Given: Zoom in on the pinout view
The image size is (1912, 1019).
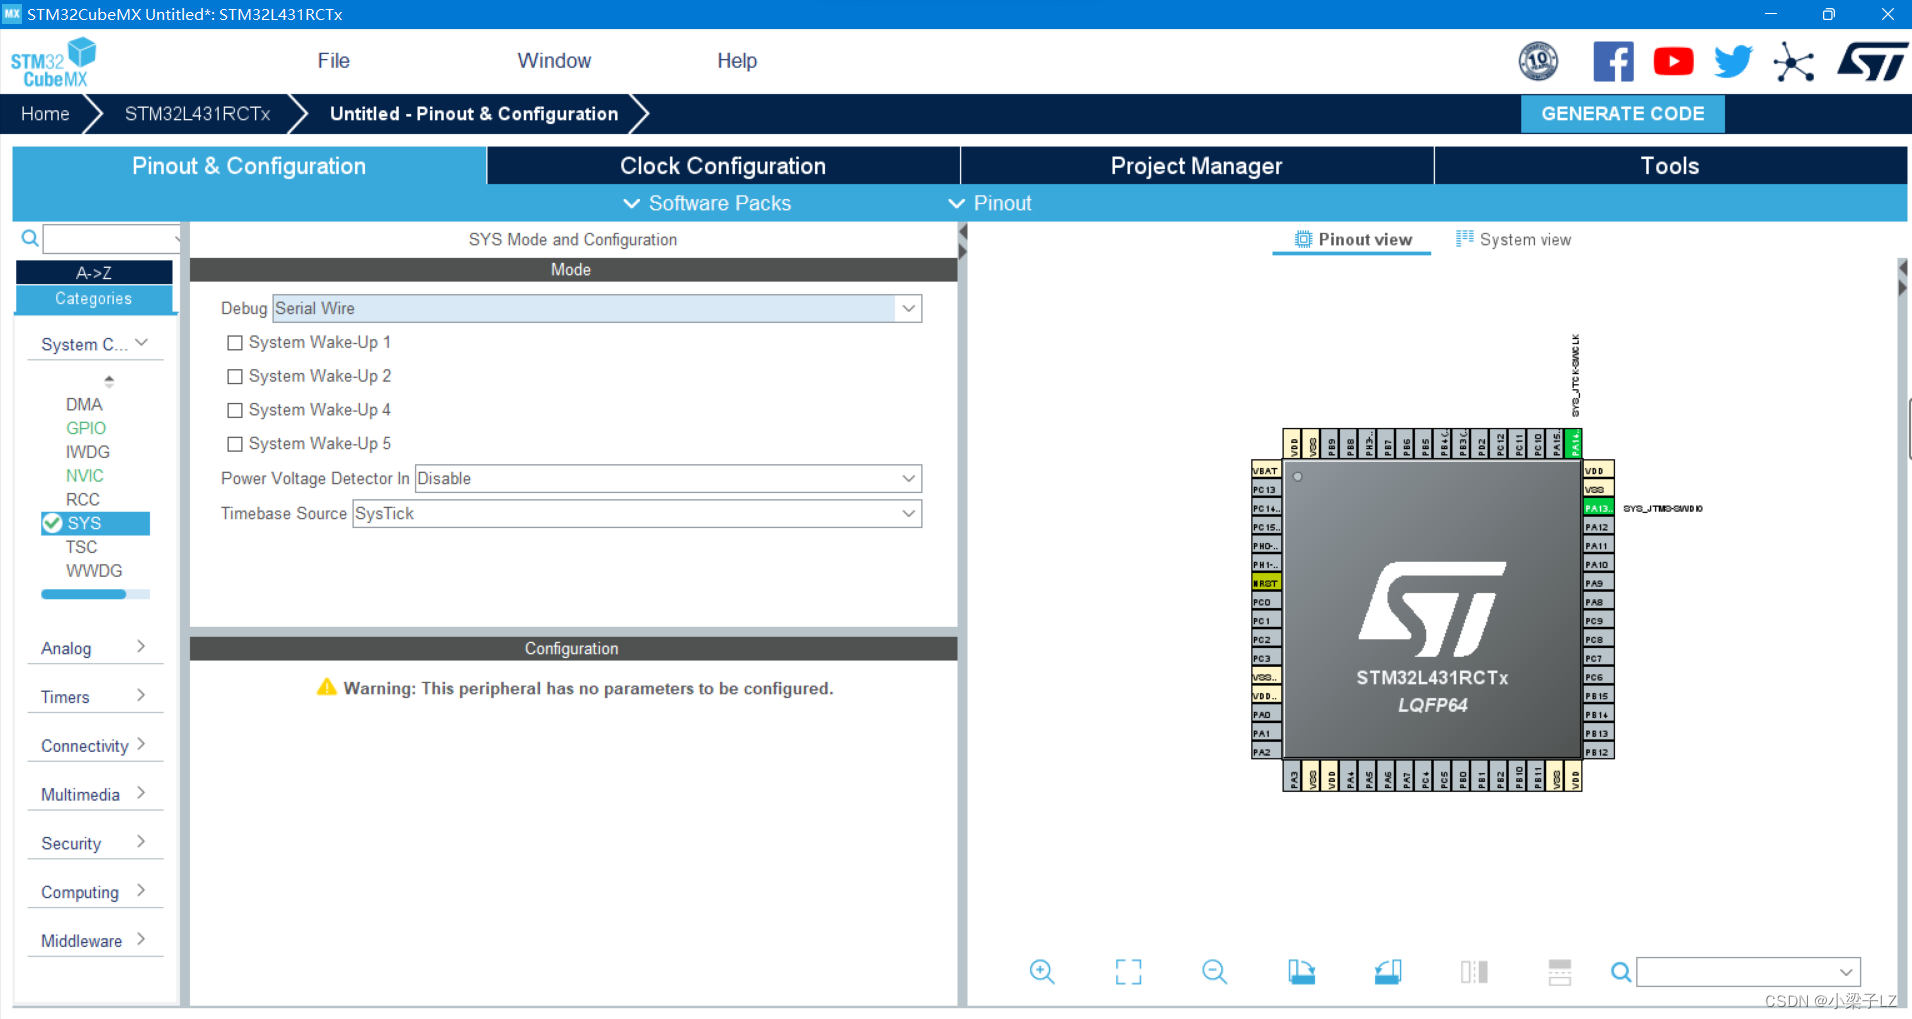Looking at the screenshot, I should click(1041, 971).
